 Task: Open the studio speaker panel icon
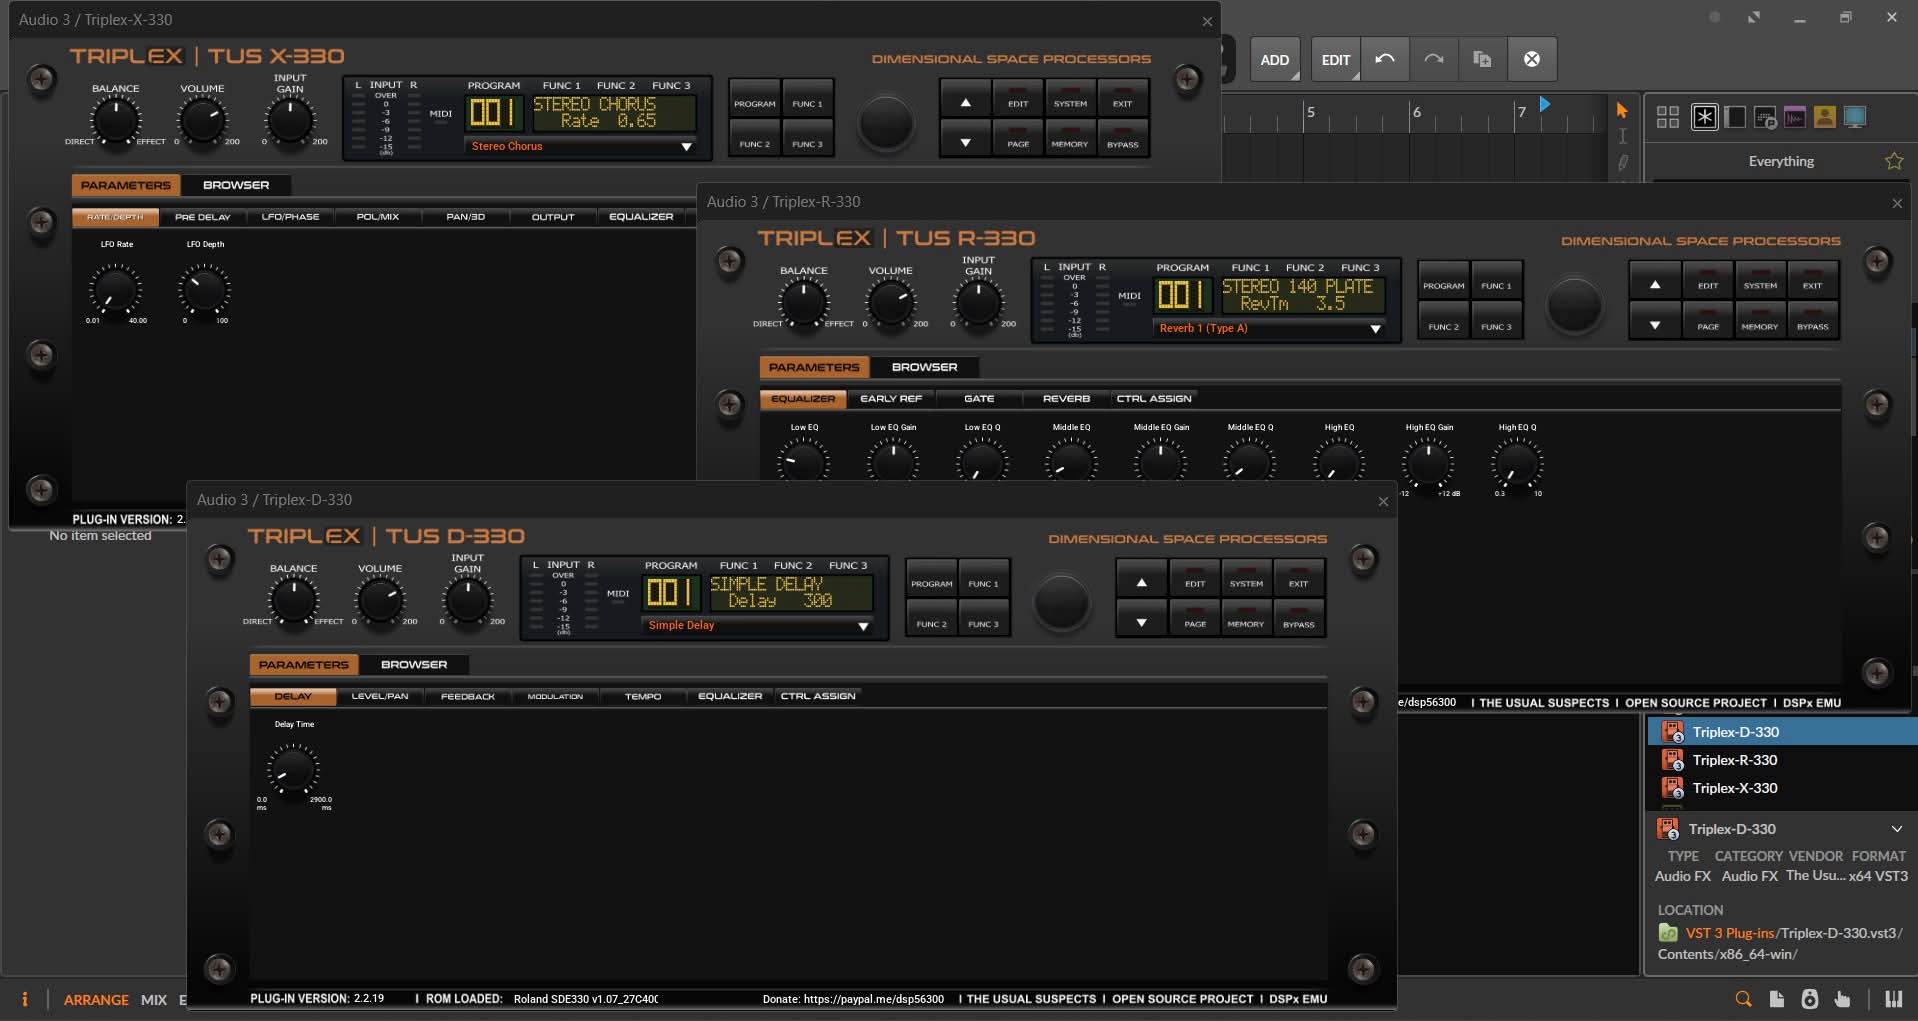[1809, 999]
